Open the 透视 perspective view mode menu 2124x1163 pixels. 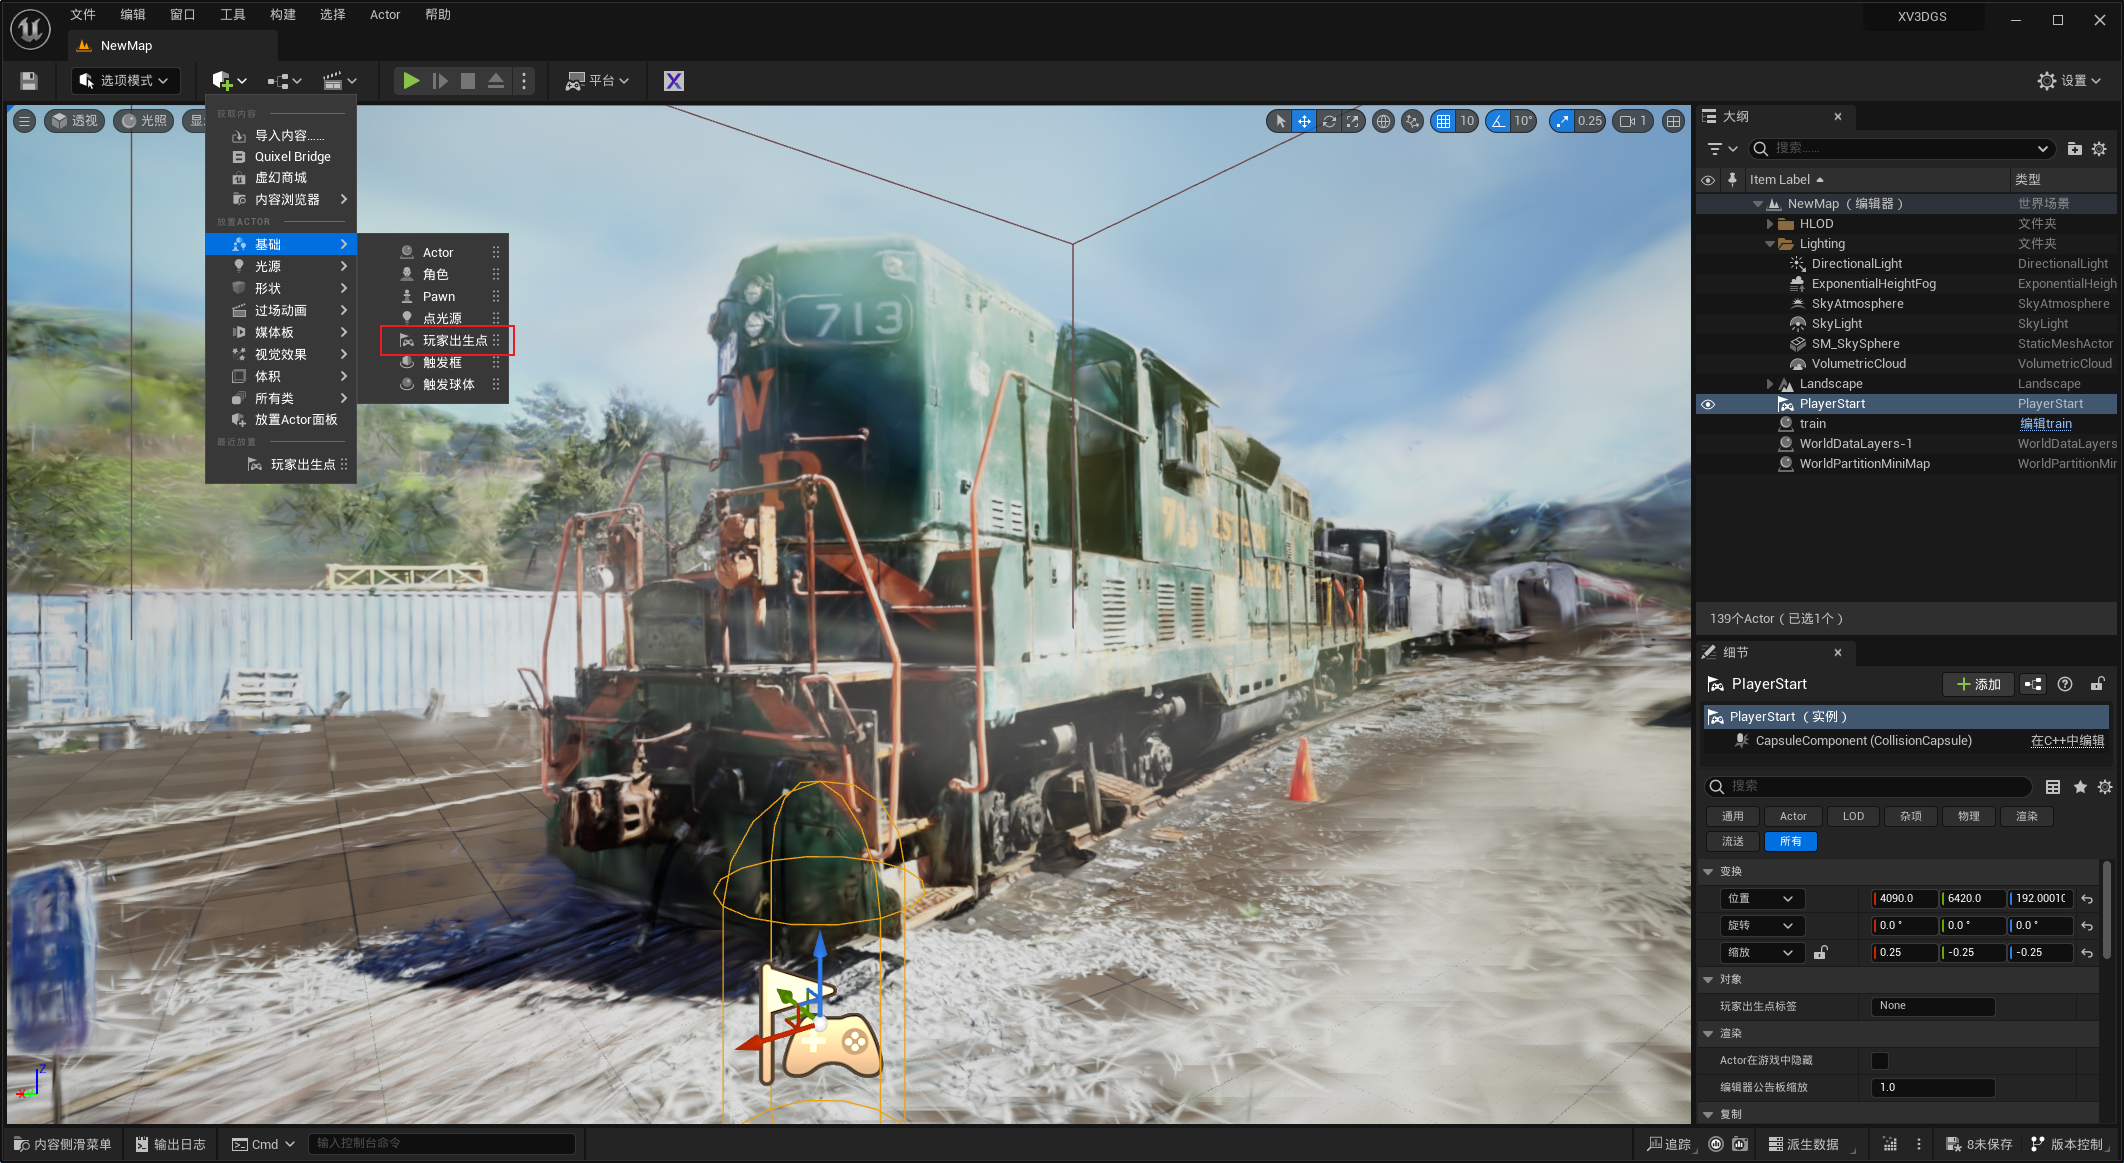(x=75, y=121)
